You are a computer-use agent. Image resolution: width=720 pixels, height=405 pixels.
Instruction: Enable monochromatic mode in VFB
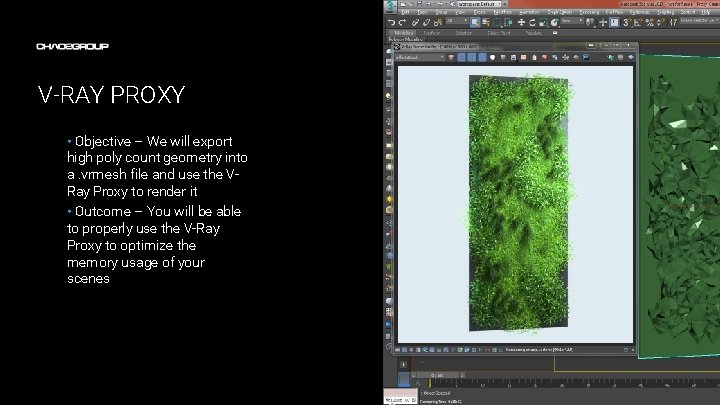click(x=503, y=57)
